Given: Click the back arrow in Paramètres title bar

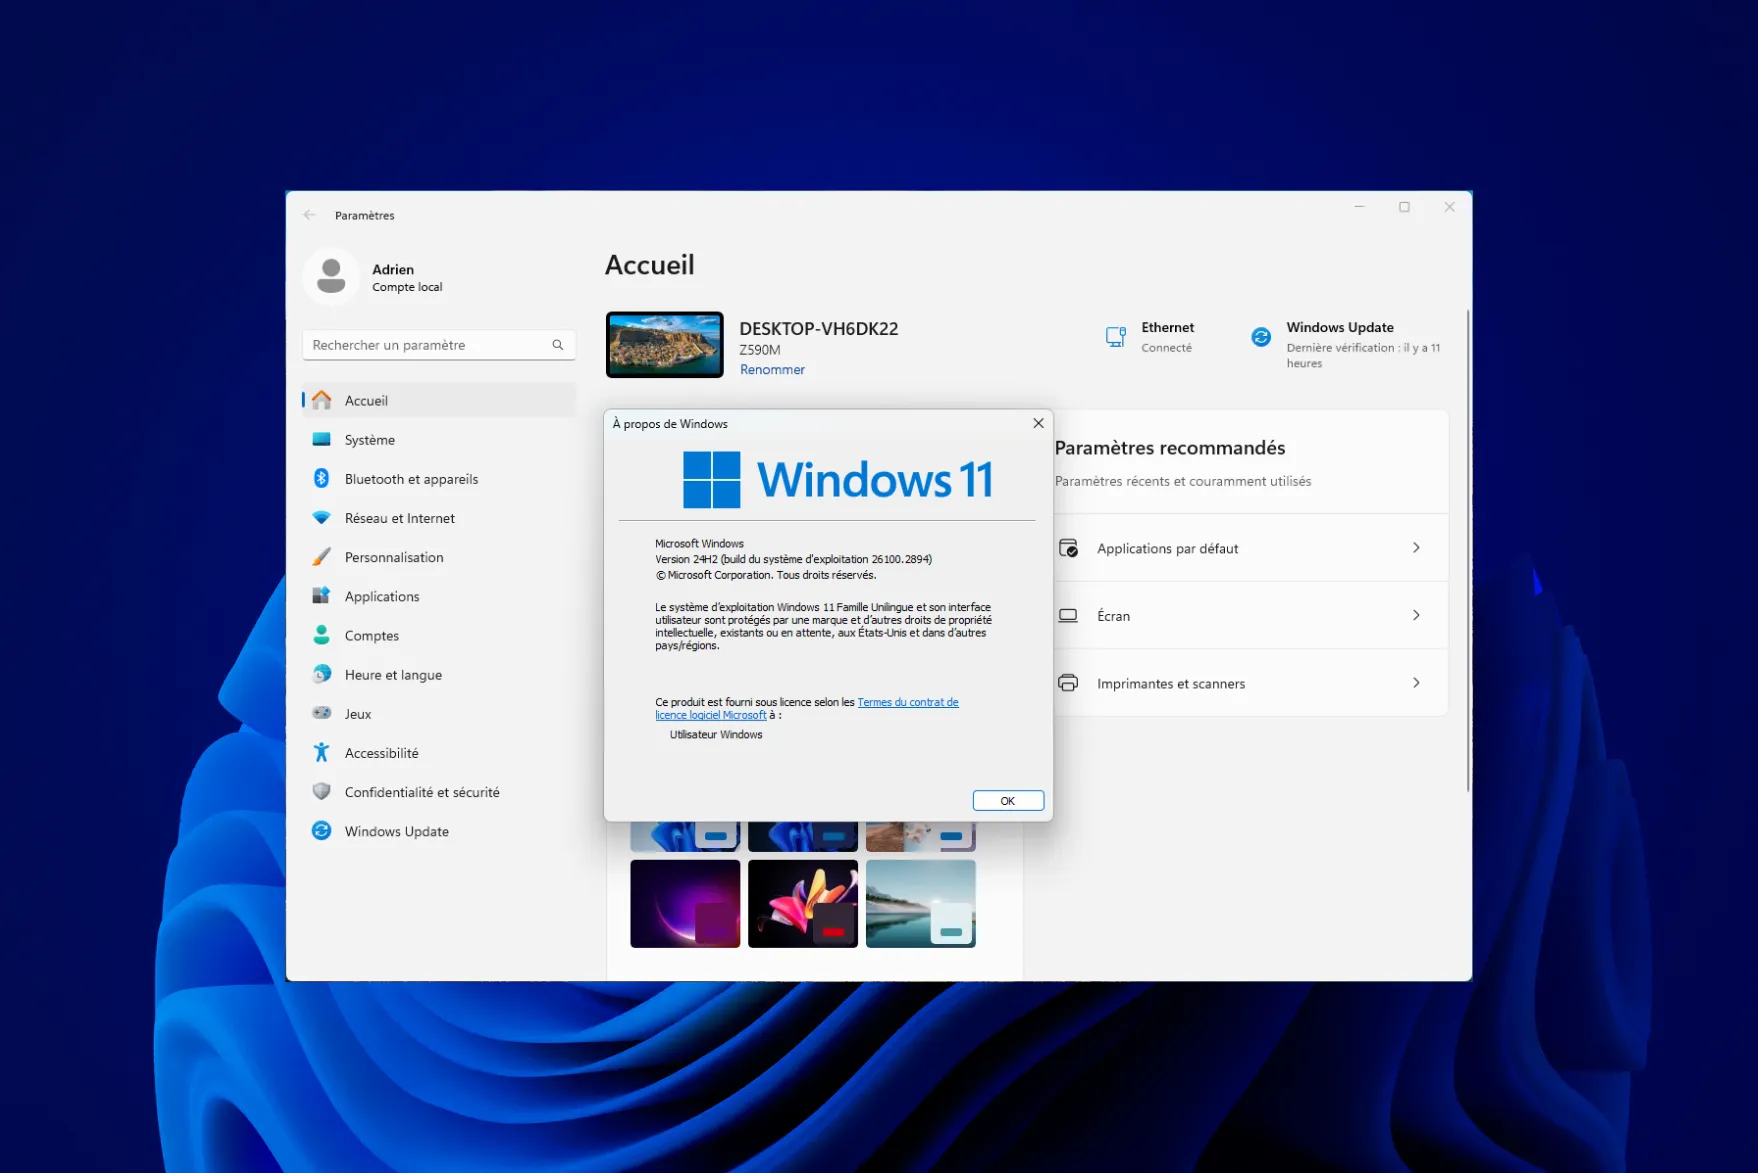Looking at the screenshot, I should 310,215.
